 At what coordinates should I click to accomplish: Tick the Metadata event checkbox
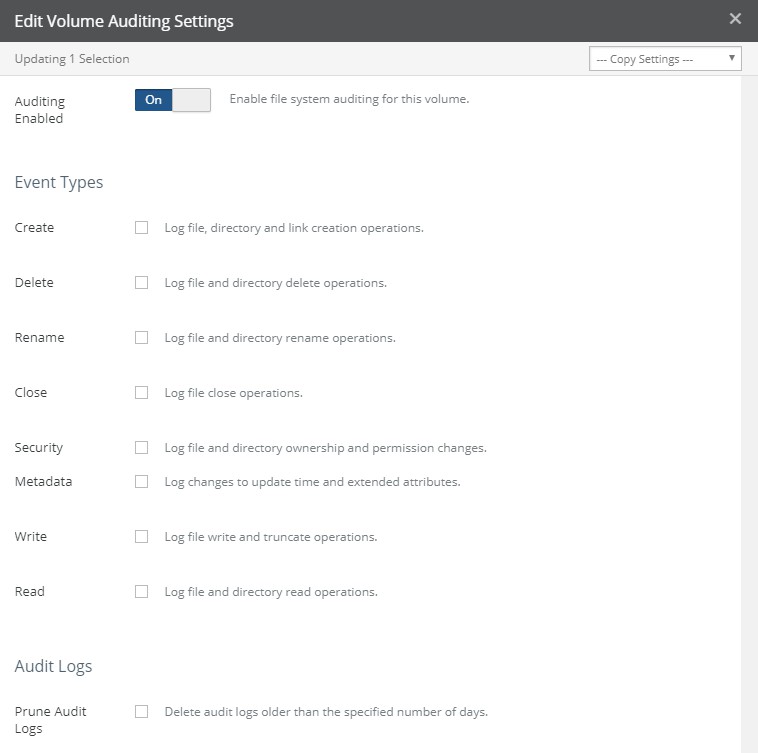141,482
